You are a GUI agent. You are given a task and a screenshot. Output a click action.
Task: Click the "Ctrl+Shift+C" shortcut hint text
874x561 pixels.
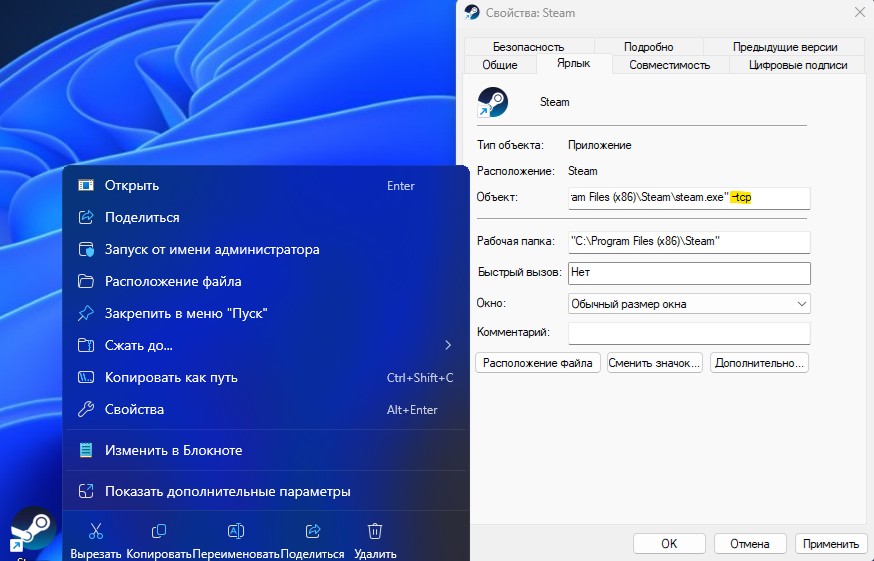pyautogui.click(x=420, y=378)
